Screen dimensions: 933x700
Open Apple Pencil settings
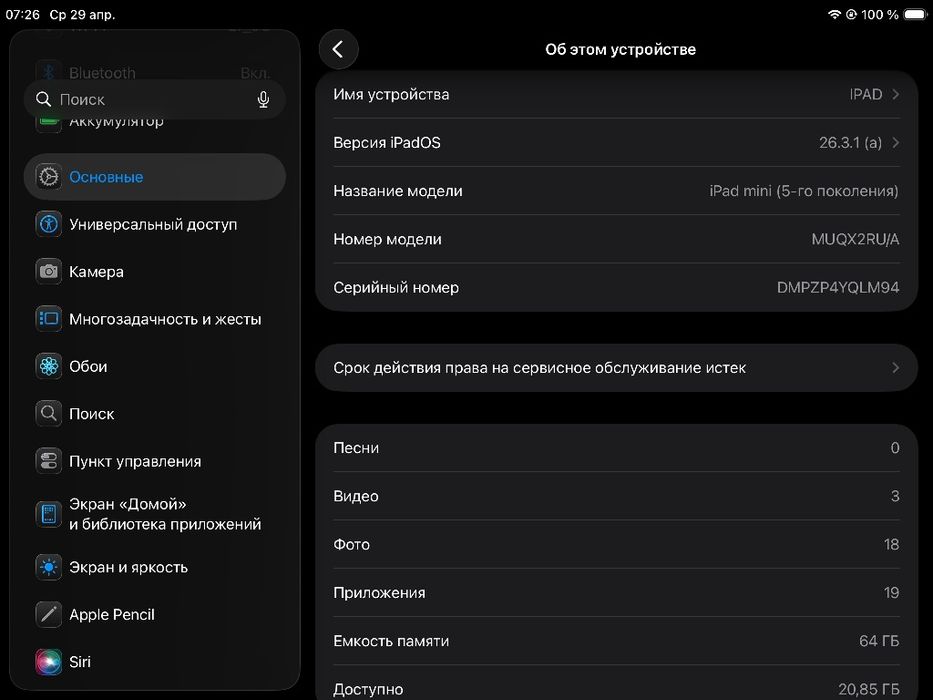155,614
